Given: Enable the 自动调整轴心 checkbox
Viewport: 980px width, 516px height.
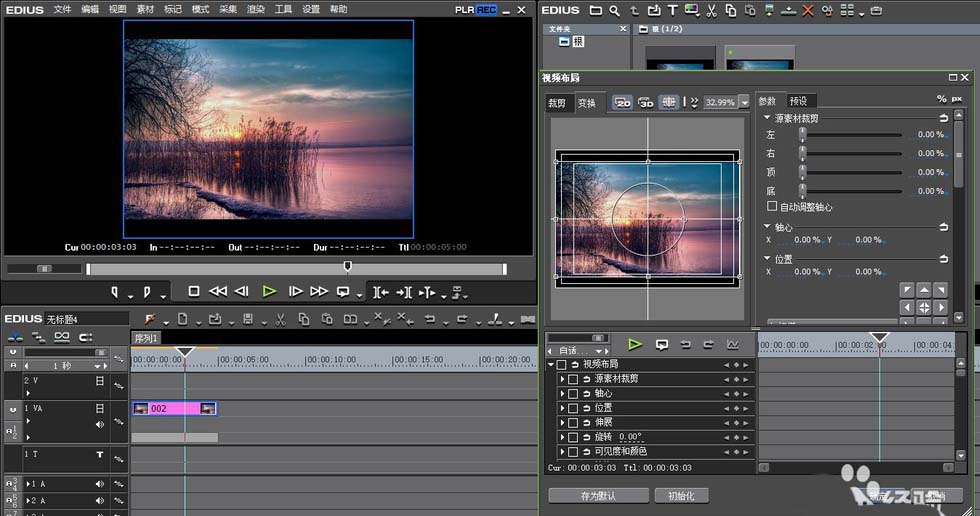Looking at the screenshot, I should (771, 206).
